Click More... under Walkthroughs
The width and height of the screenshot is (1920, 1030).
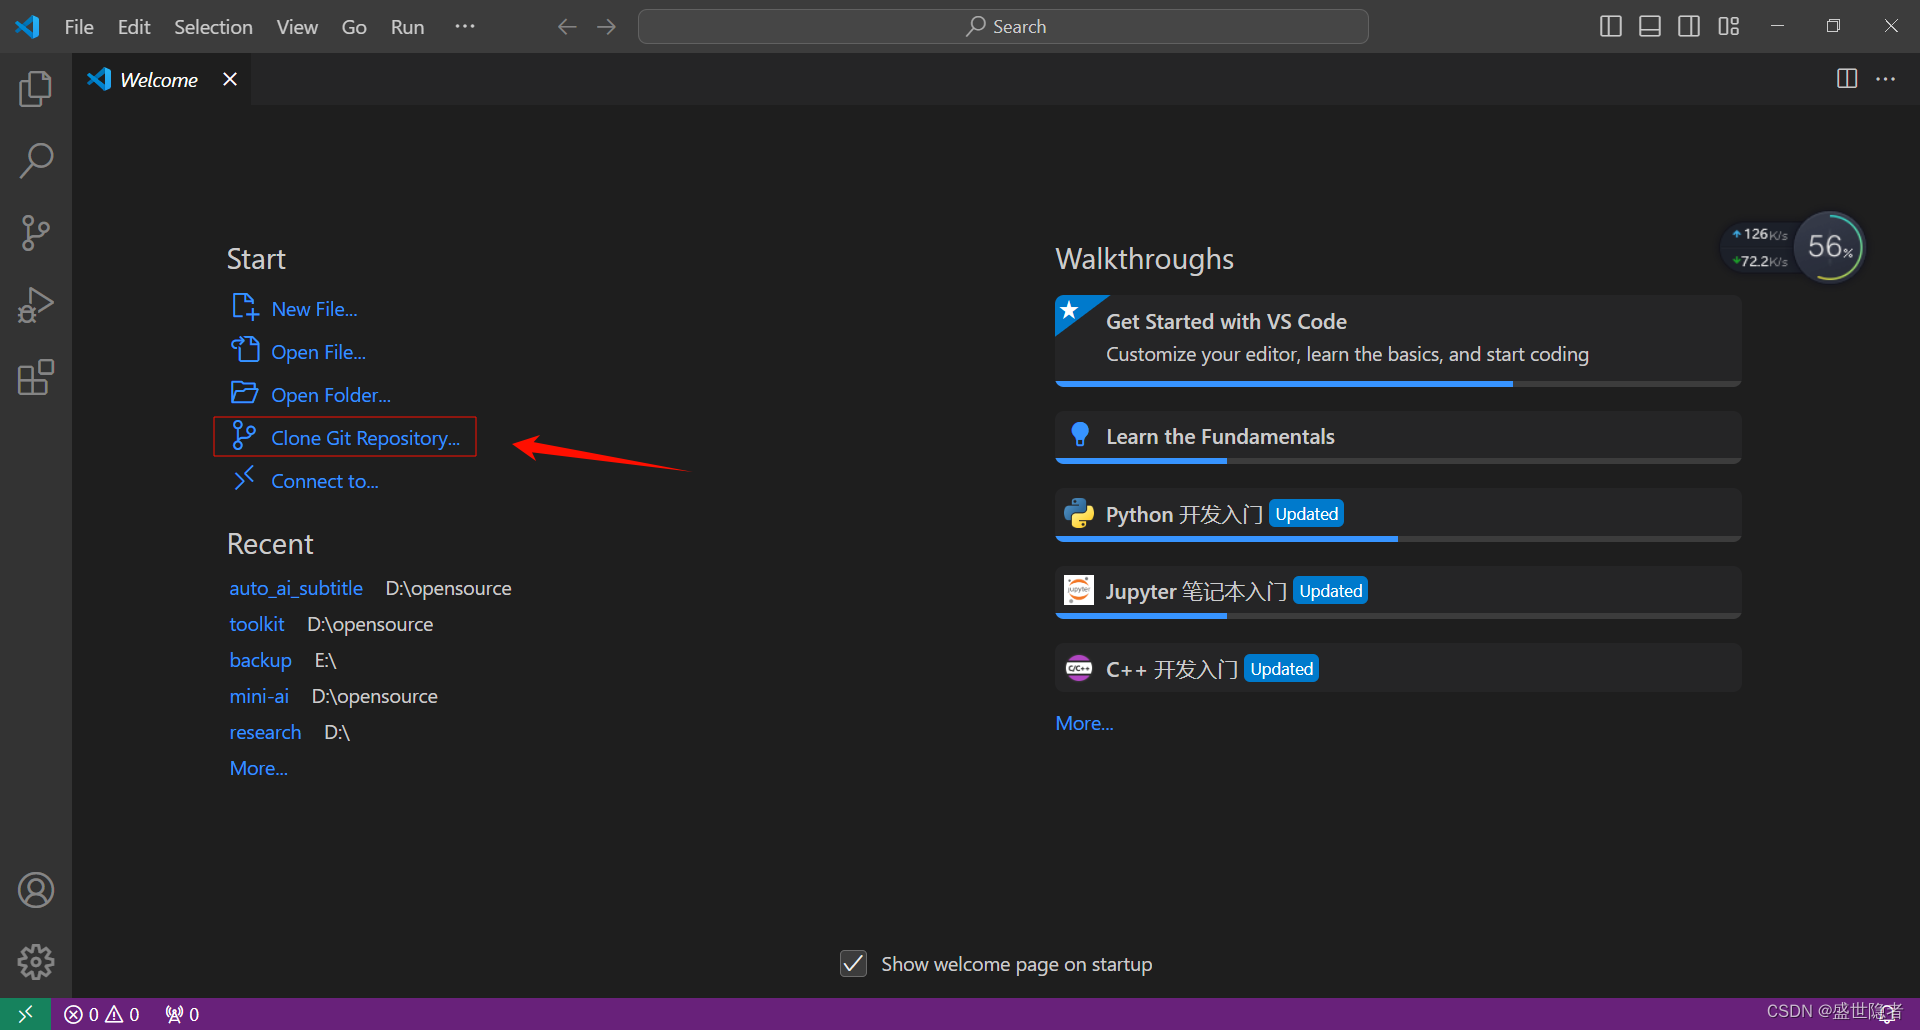[x=1084, y=723]
